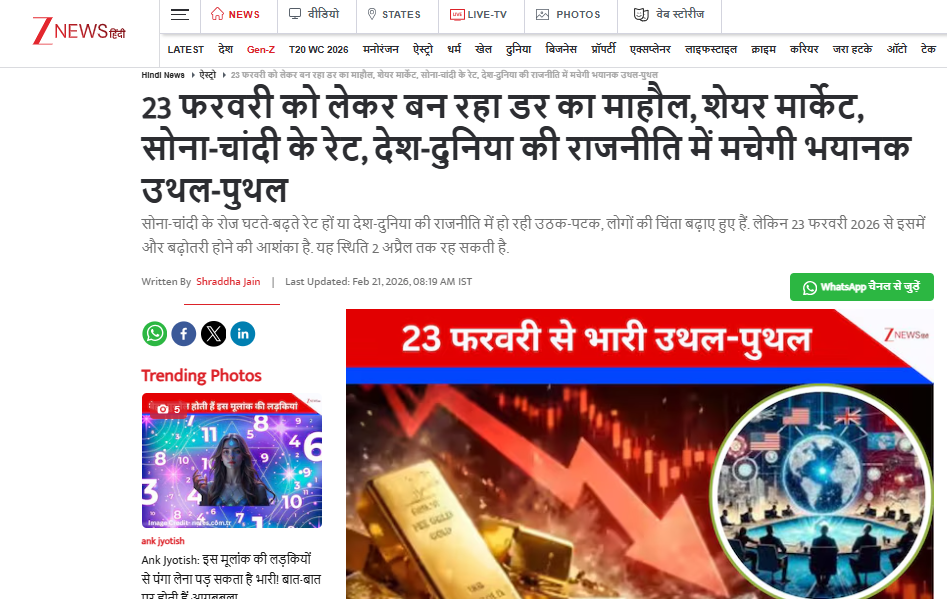The image size is (947, 599).
Task: Open the बिजनेस category
Action: (x=560, y=49)
